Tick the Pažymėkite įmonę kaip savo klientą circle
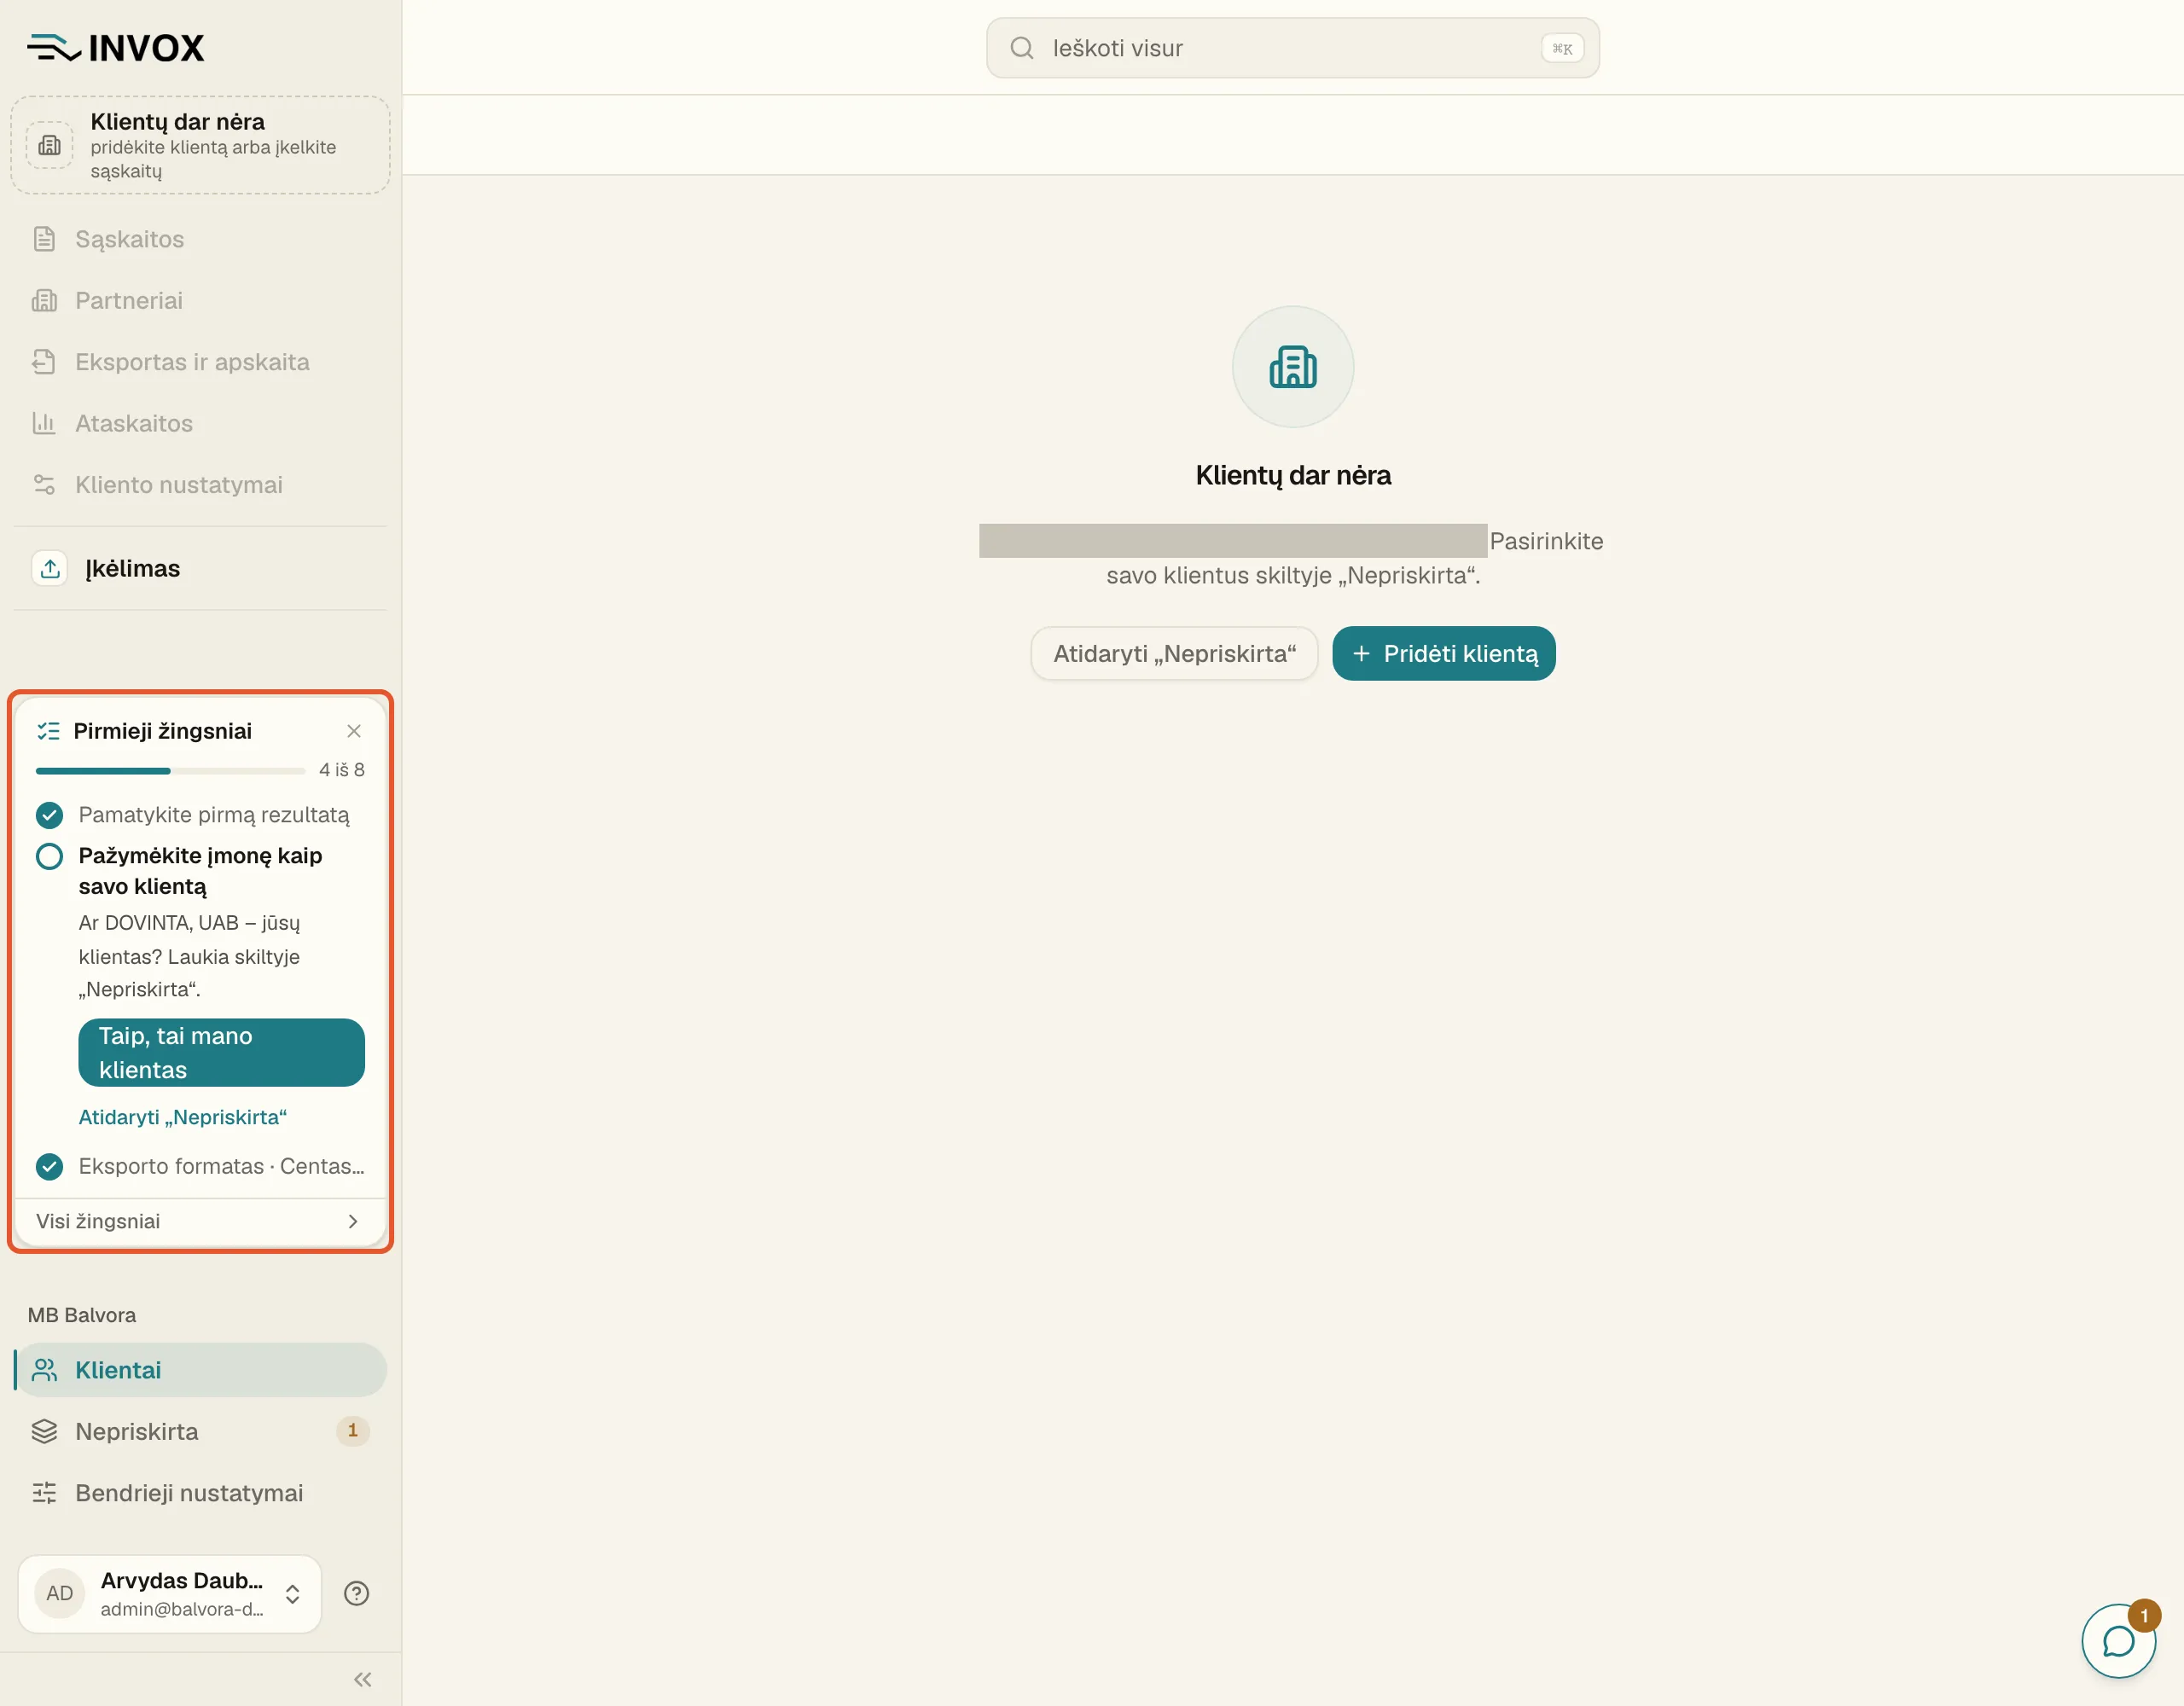This screenshot has width=2184, height=1706. coord(49,856)
